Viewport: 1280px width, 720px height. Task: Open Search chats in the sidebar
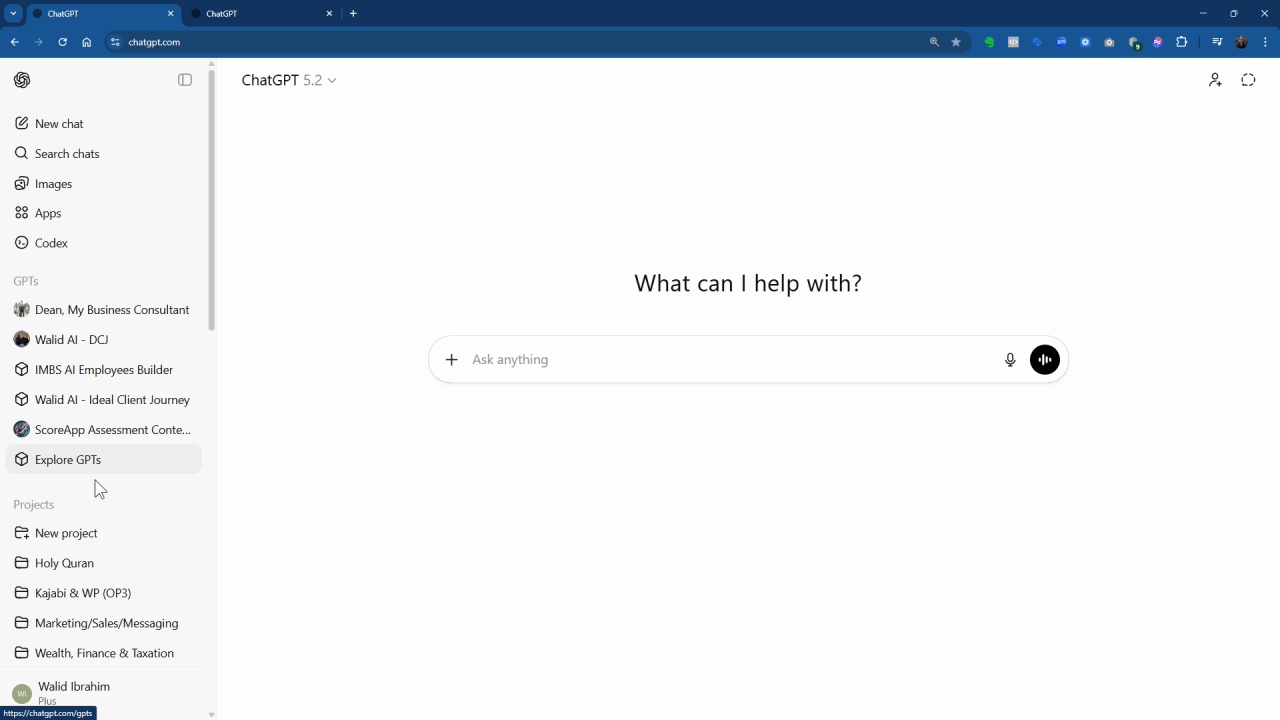[x=67, y=154]
